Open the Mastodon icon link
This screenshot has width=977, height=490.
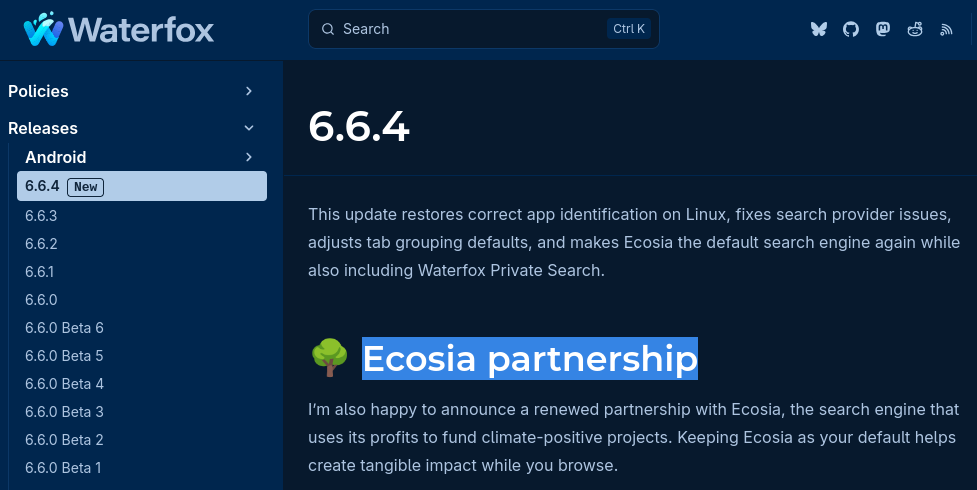(x=883, y=29)
